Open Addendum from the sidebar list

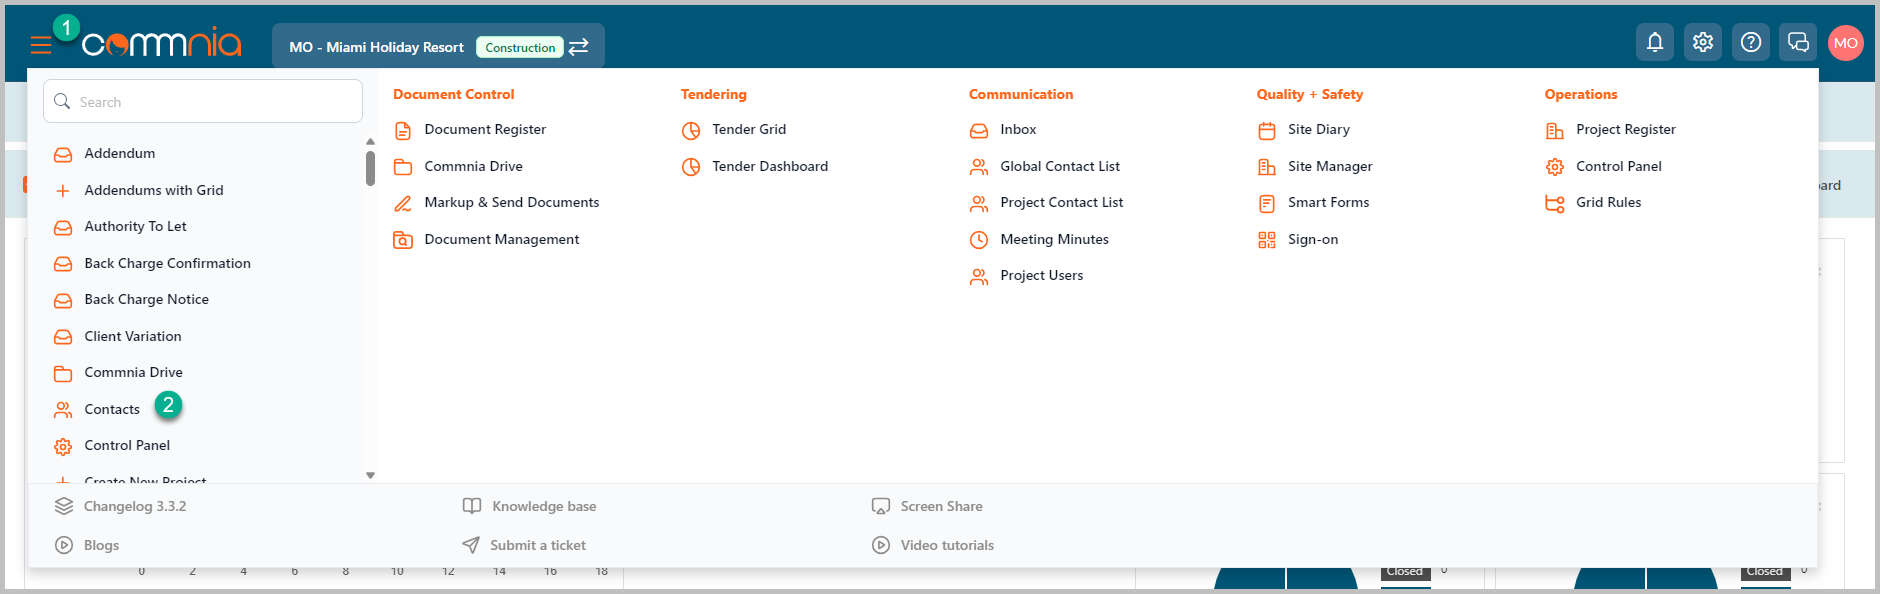(x=120, y=154)
